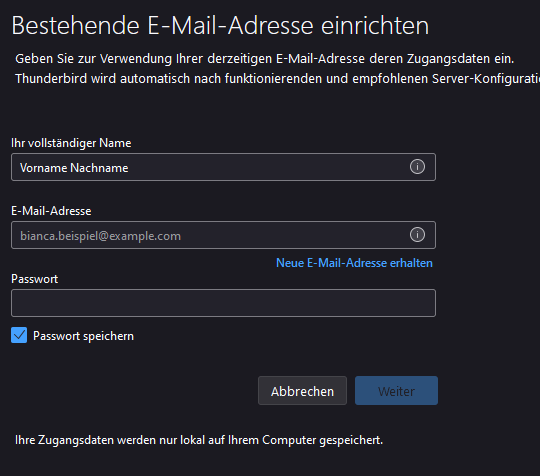Click the Thunderbird wird automatisch description line

[278, 79]
